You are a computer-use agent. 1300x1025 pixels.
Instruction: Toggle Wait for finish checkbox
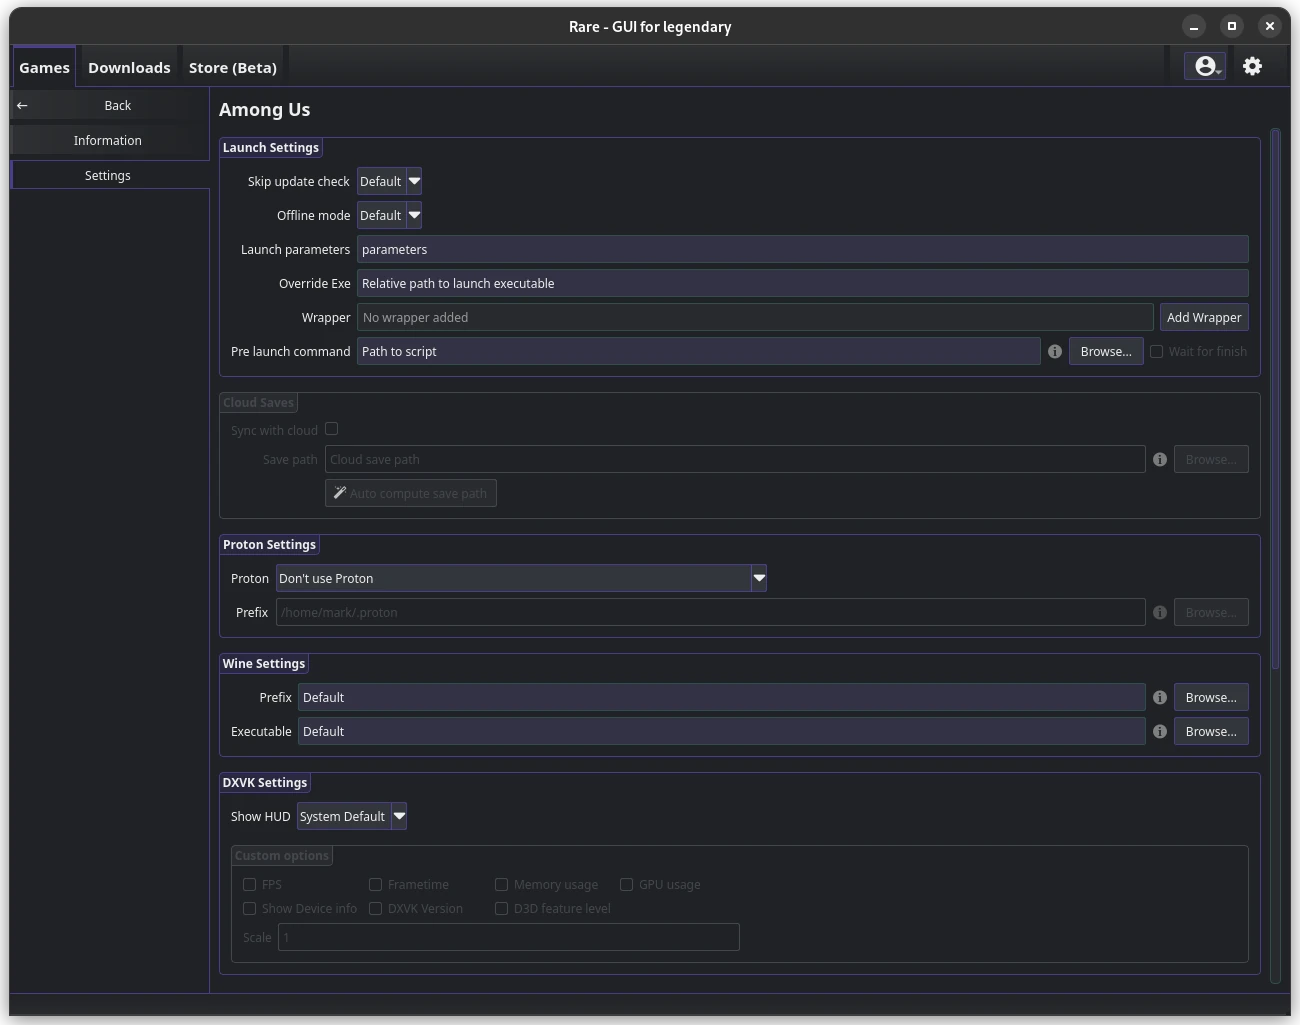1156,351
